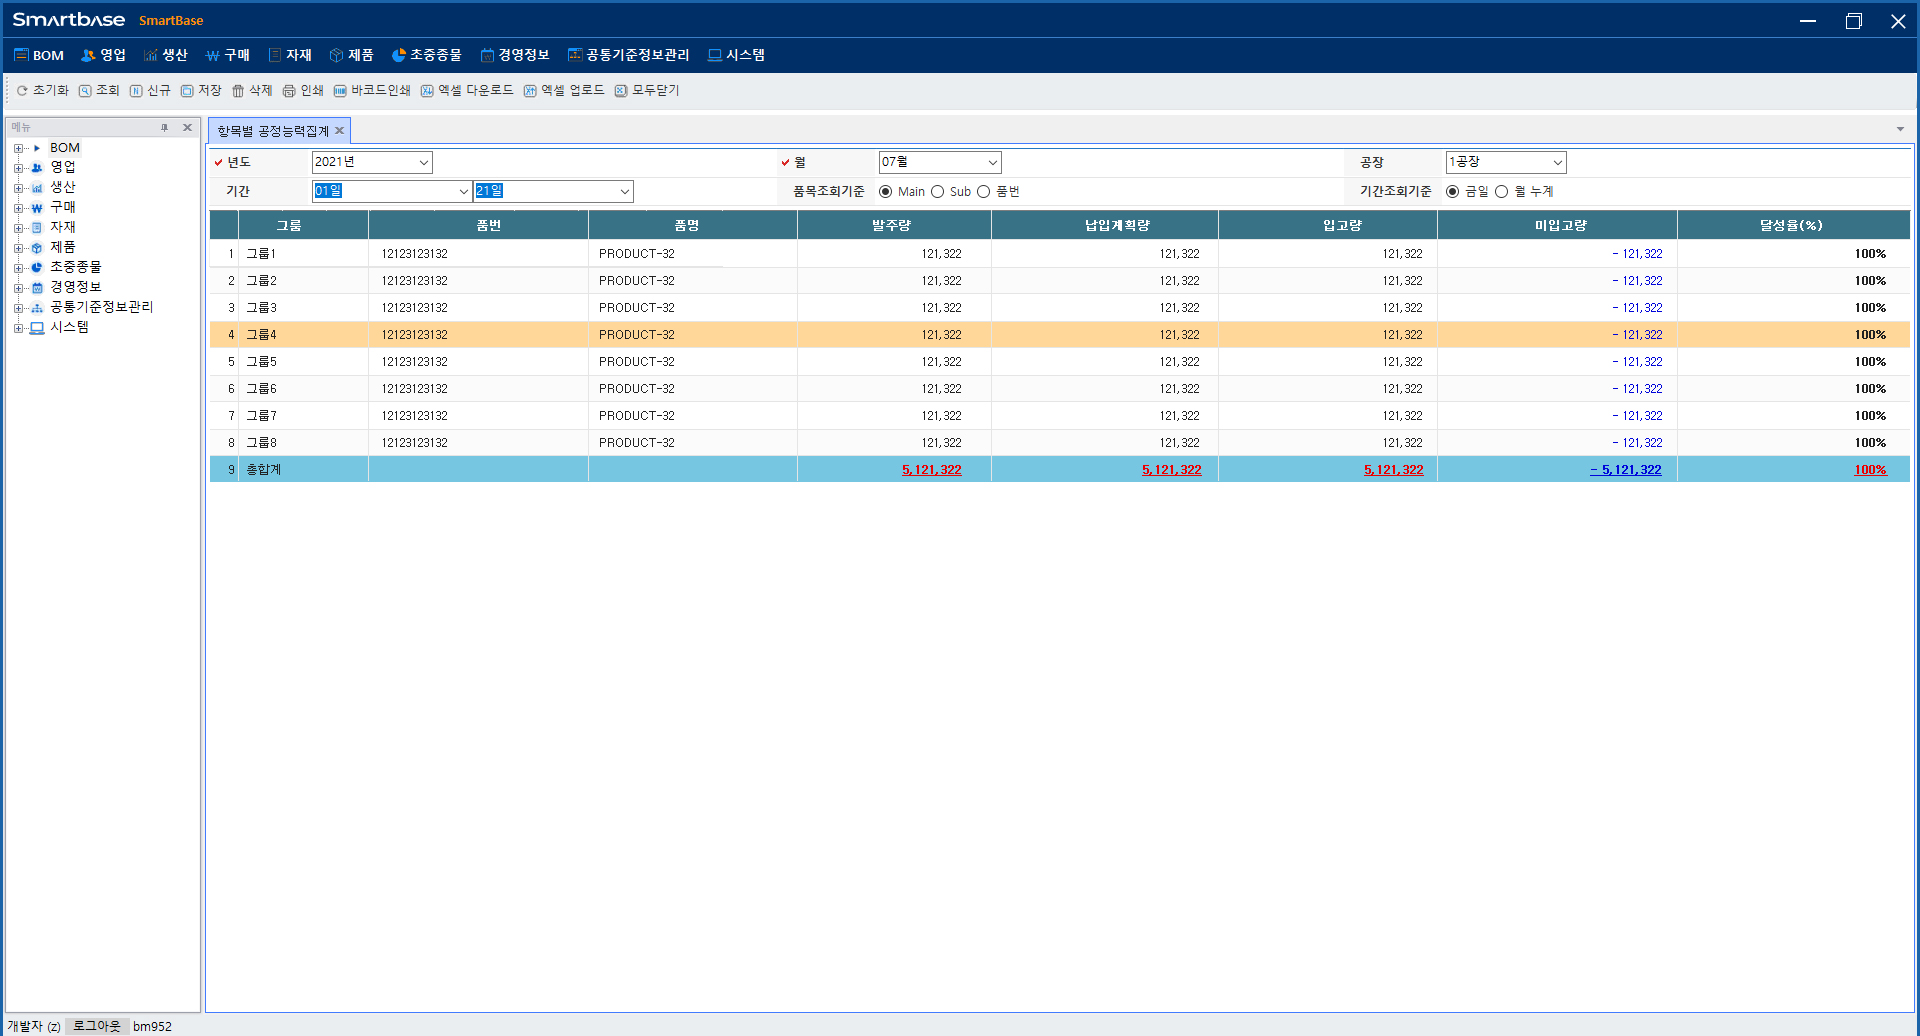Click the 달성율(%) column header

[1793, 225]
